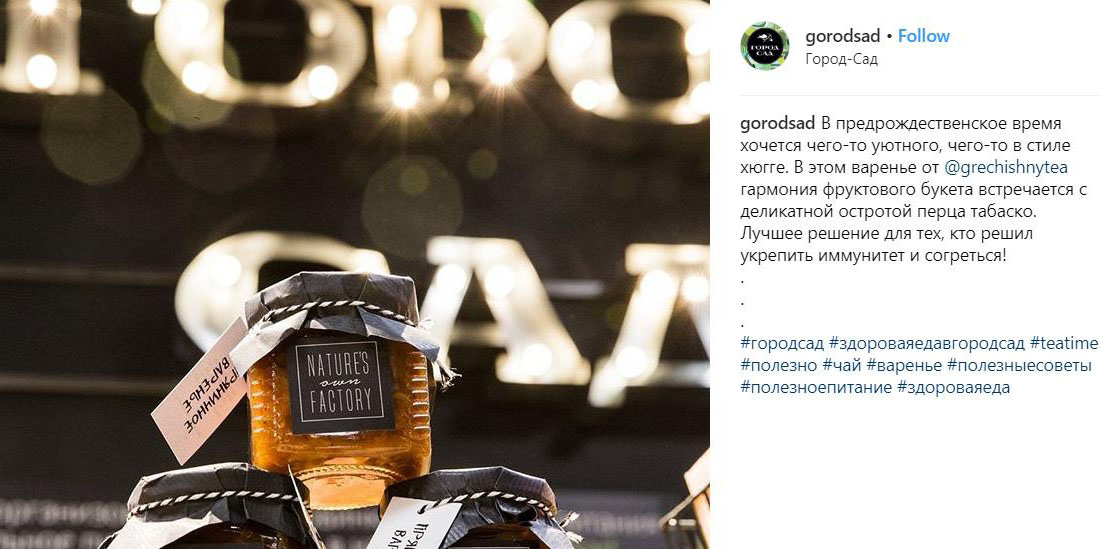Open the #варенье hashtag

pyautogui.click(x=904, y=366)
